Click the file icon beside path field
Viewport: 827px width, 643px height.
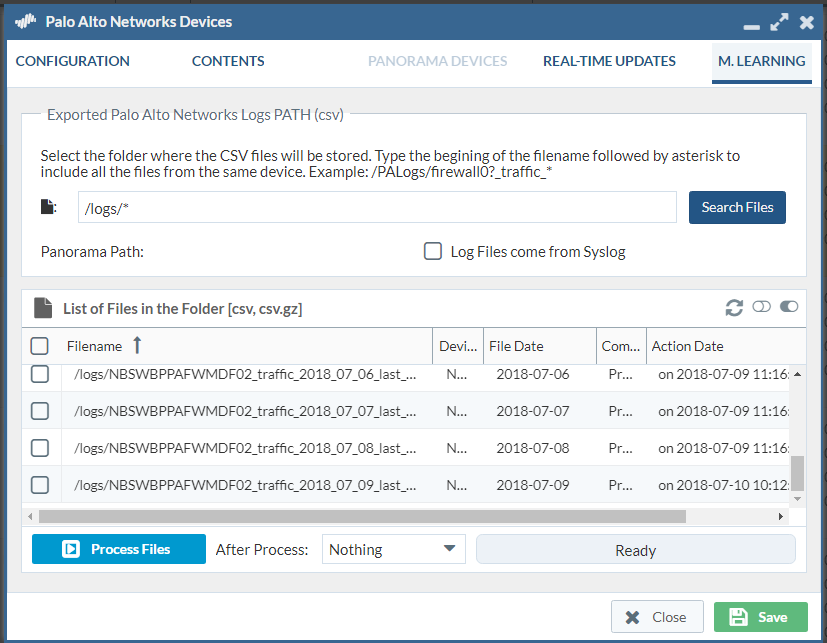47,207
